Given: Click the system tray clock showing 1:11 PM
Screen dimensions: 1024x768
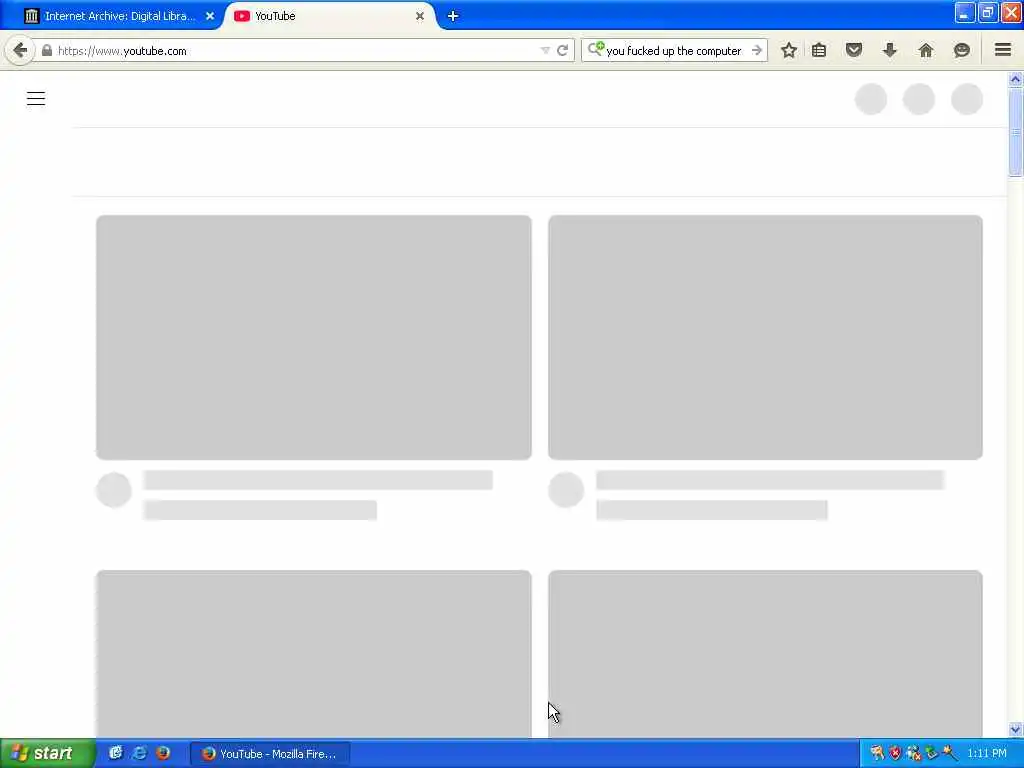Looking at the screenshot, I should tap(987, 753).
